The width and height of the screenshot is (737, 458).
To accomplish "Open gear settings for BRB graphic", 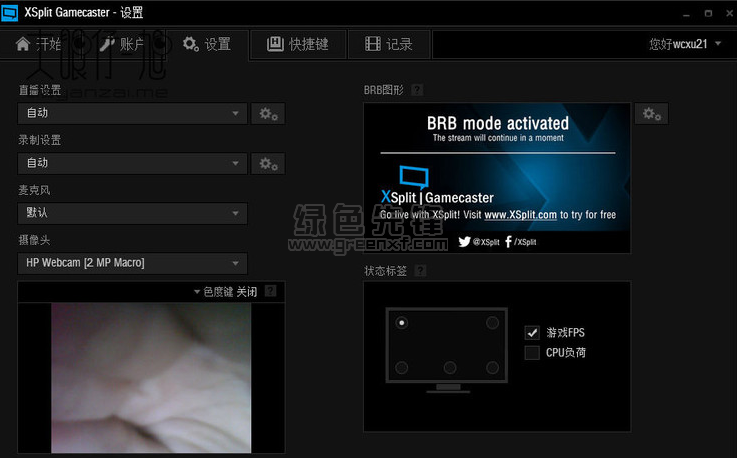I will 651,113.
